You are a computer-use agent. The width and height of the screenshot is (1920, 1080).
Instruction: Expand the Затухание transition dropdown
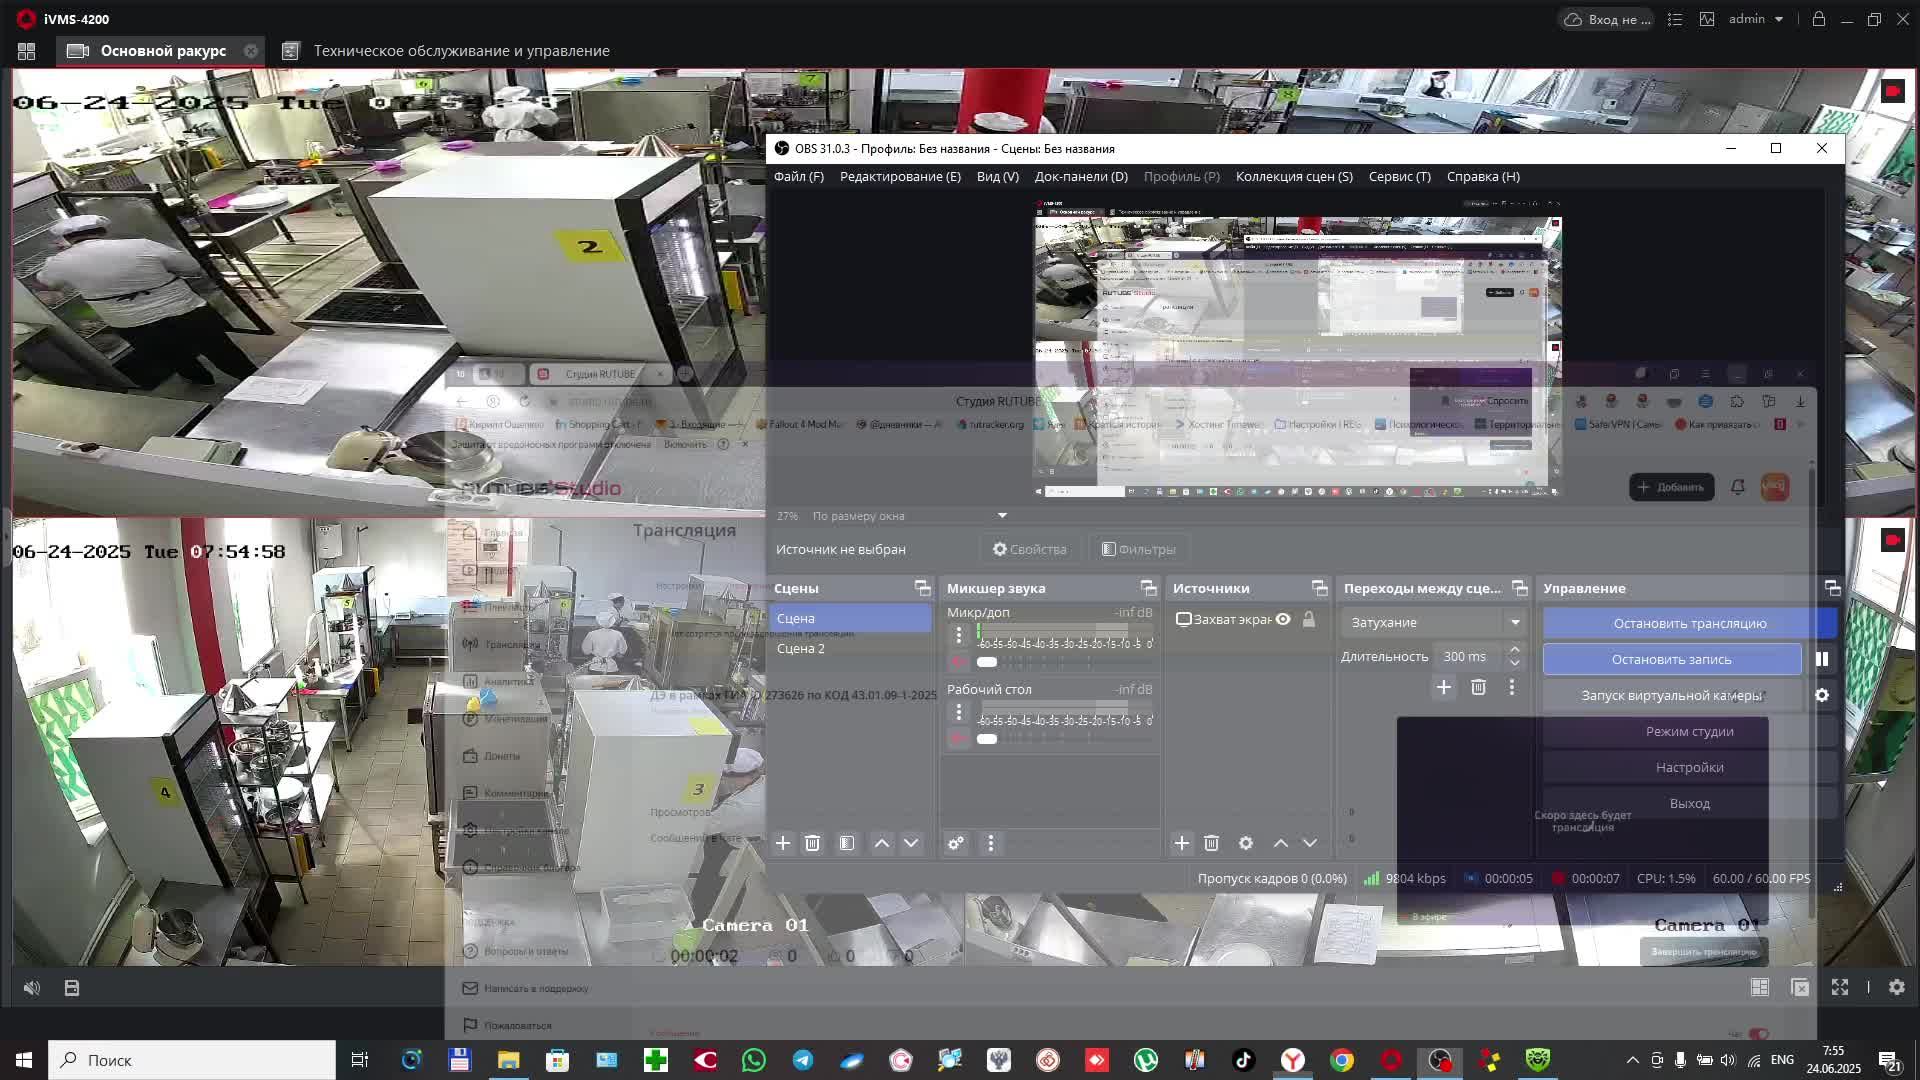(1515, 622)
